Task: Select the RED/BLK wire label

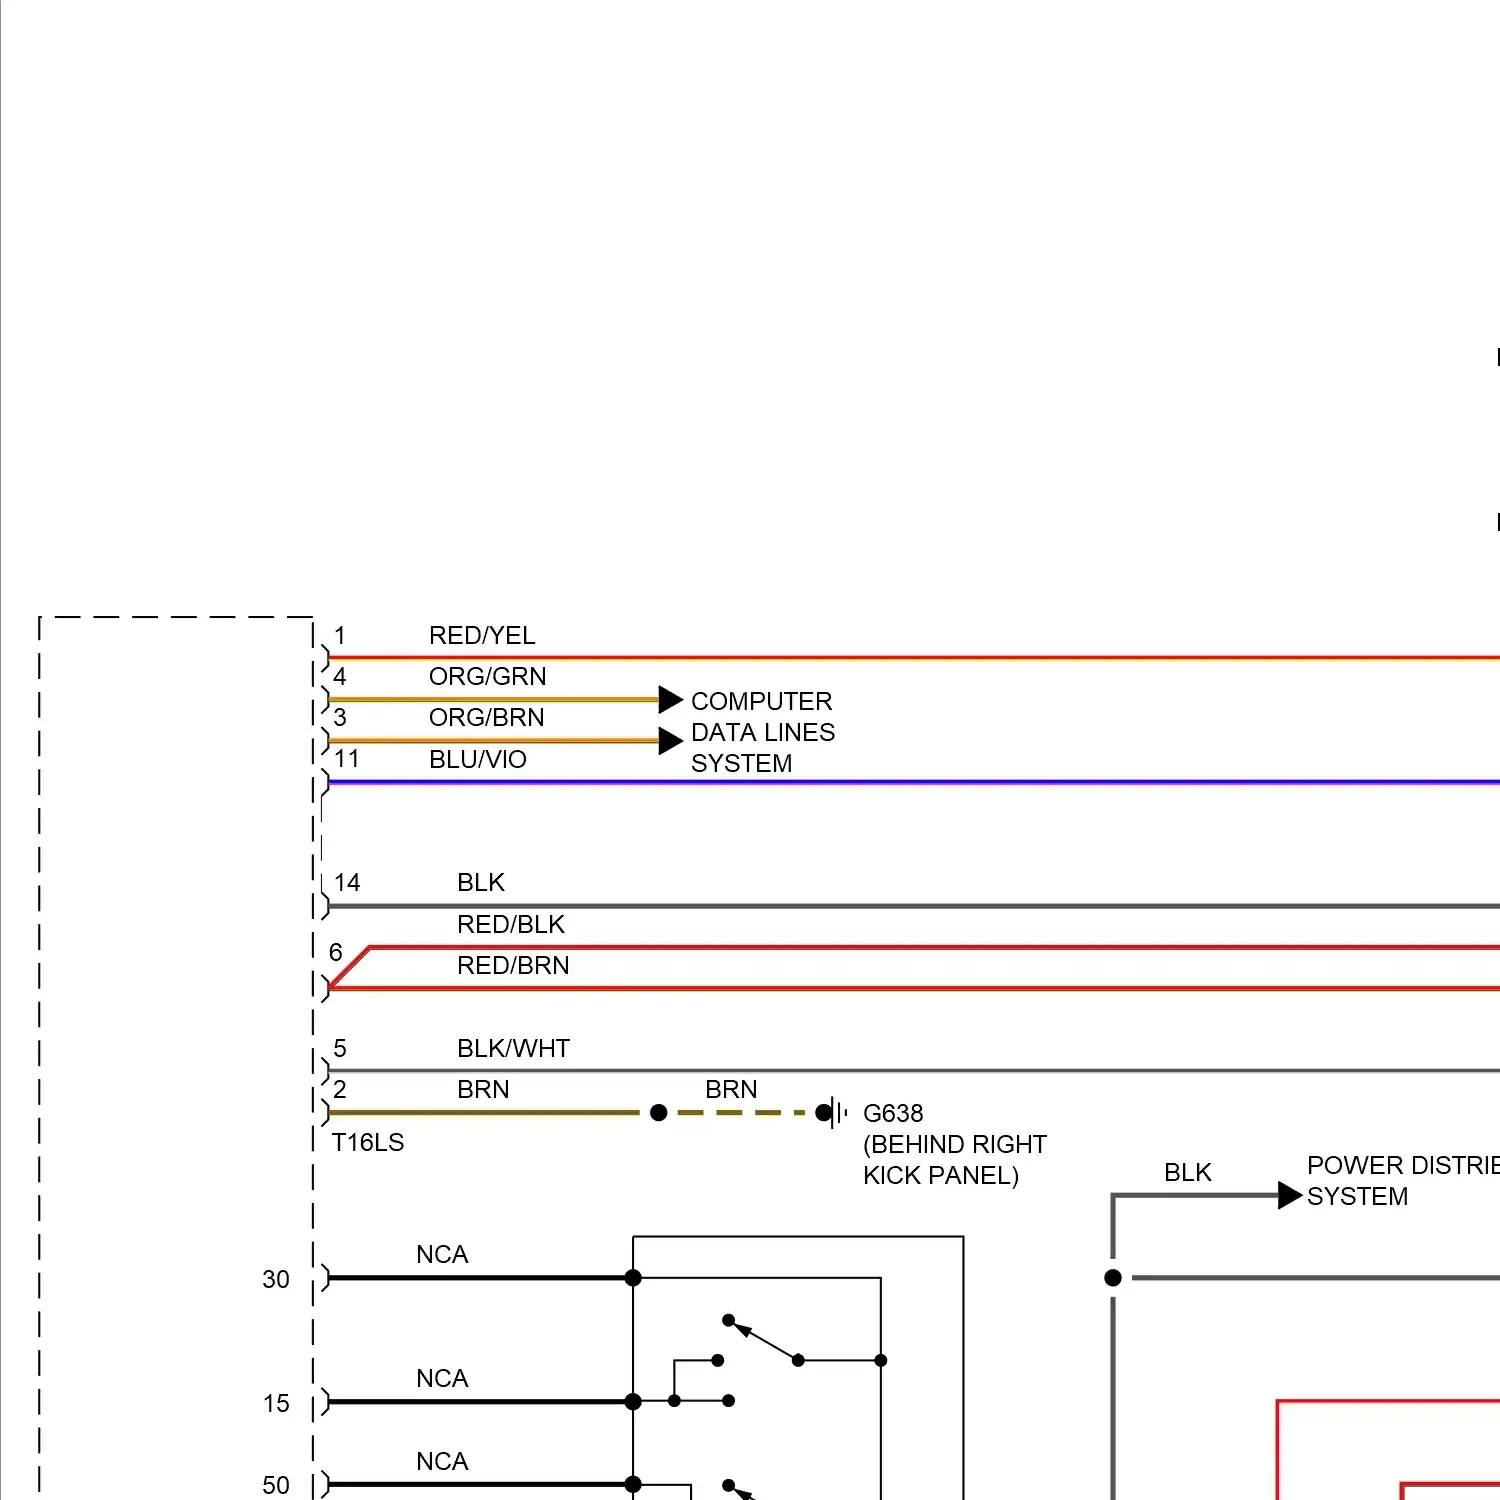Action: [x=511, y=925]
